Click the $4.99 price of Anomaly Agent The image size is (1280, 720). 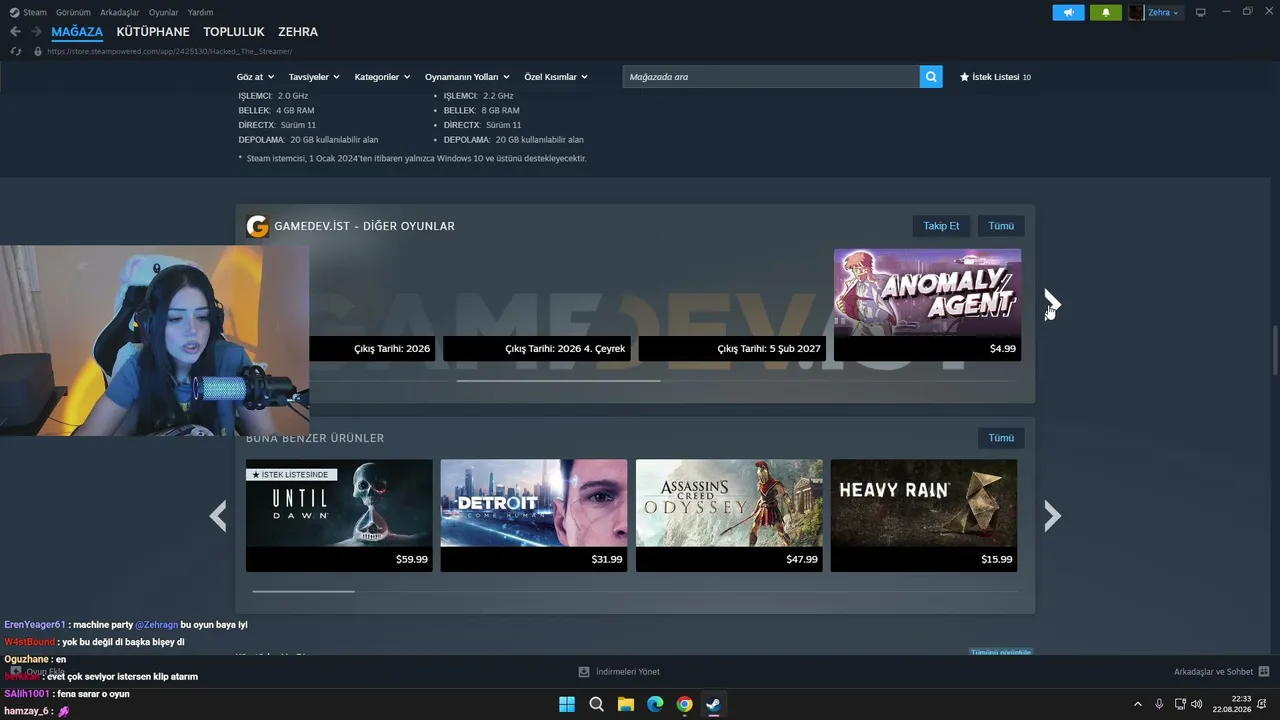(x=1003, y=349)
